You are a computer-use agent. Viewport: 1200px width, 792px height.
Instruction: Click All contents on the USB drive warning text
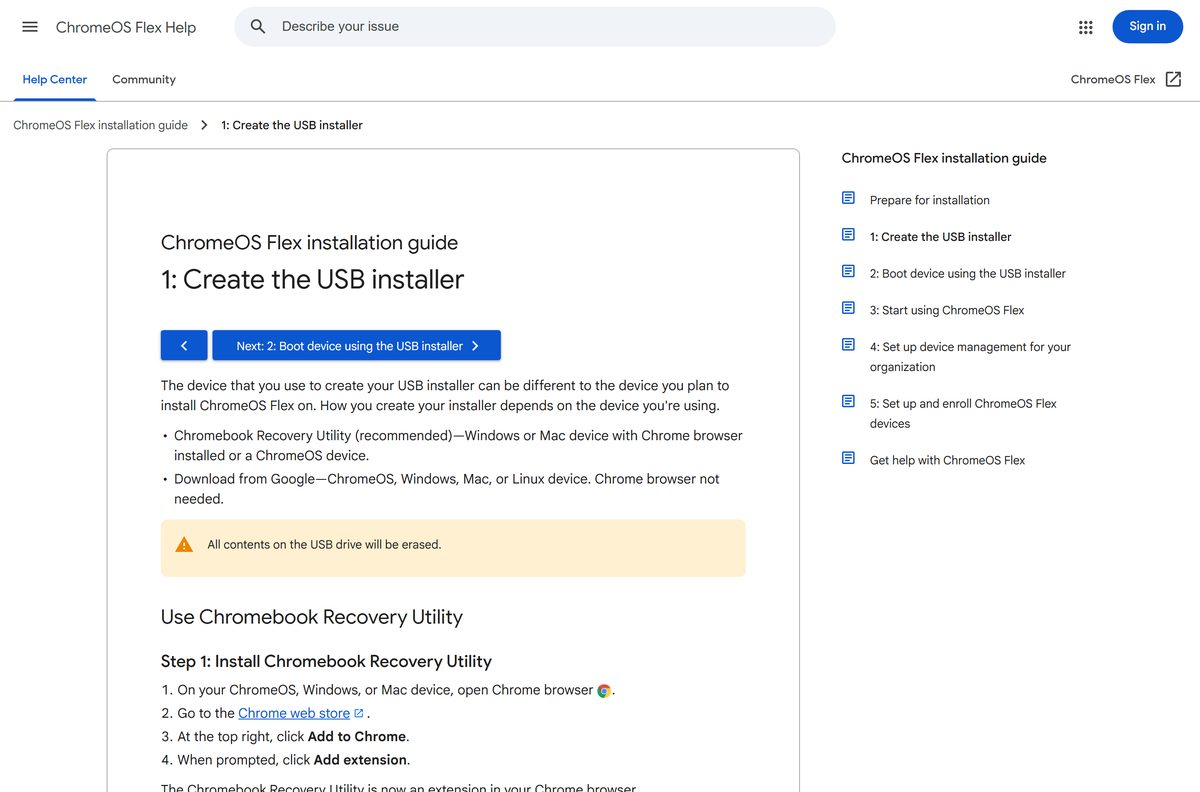click(324, 545)
